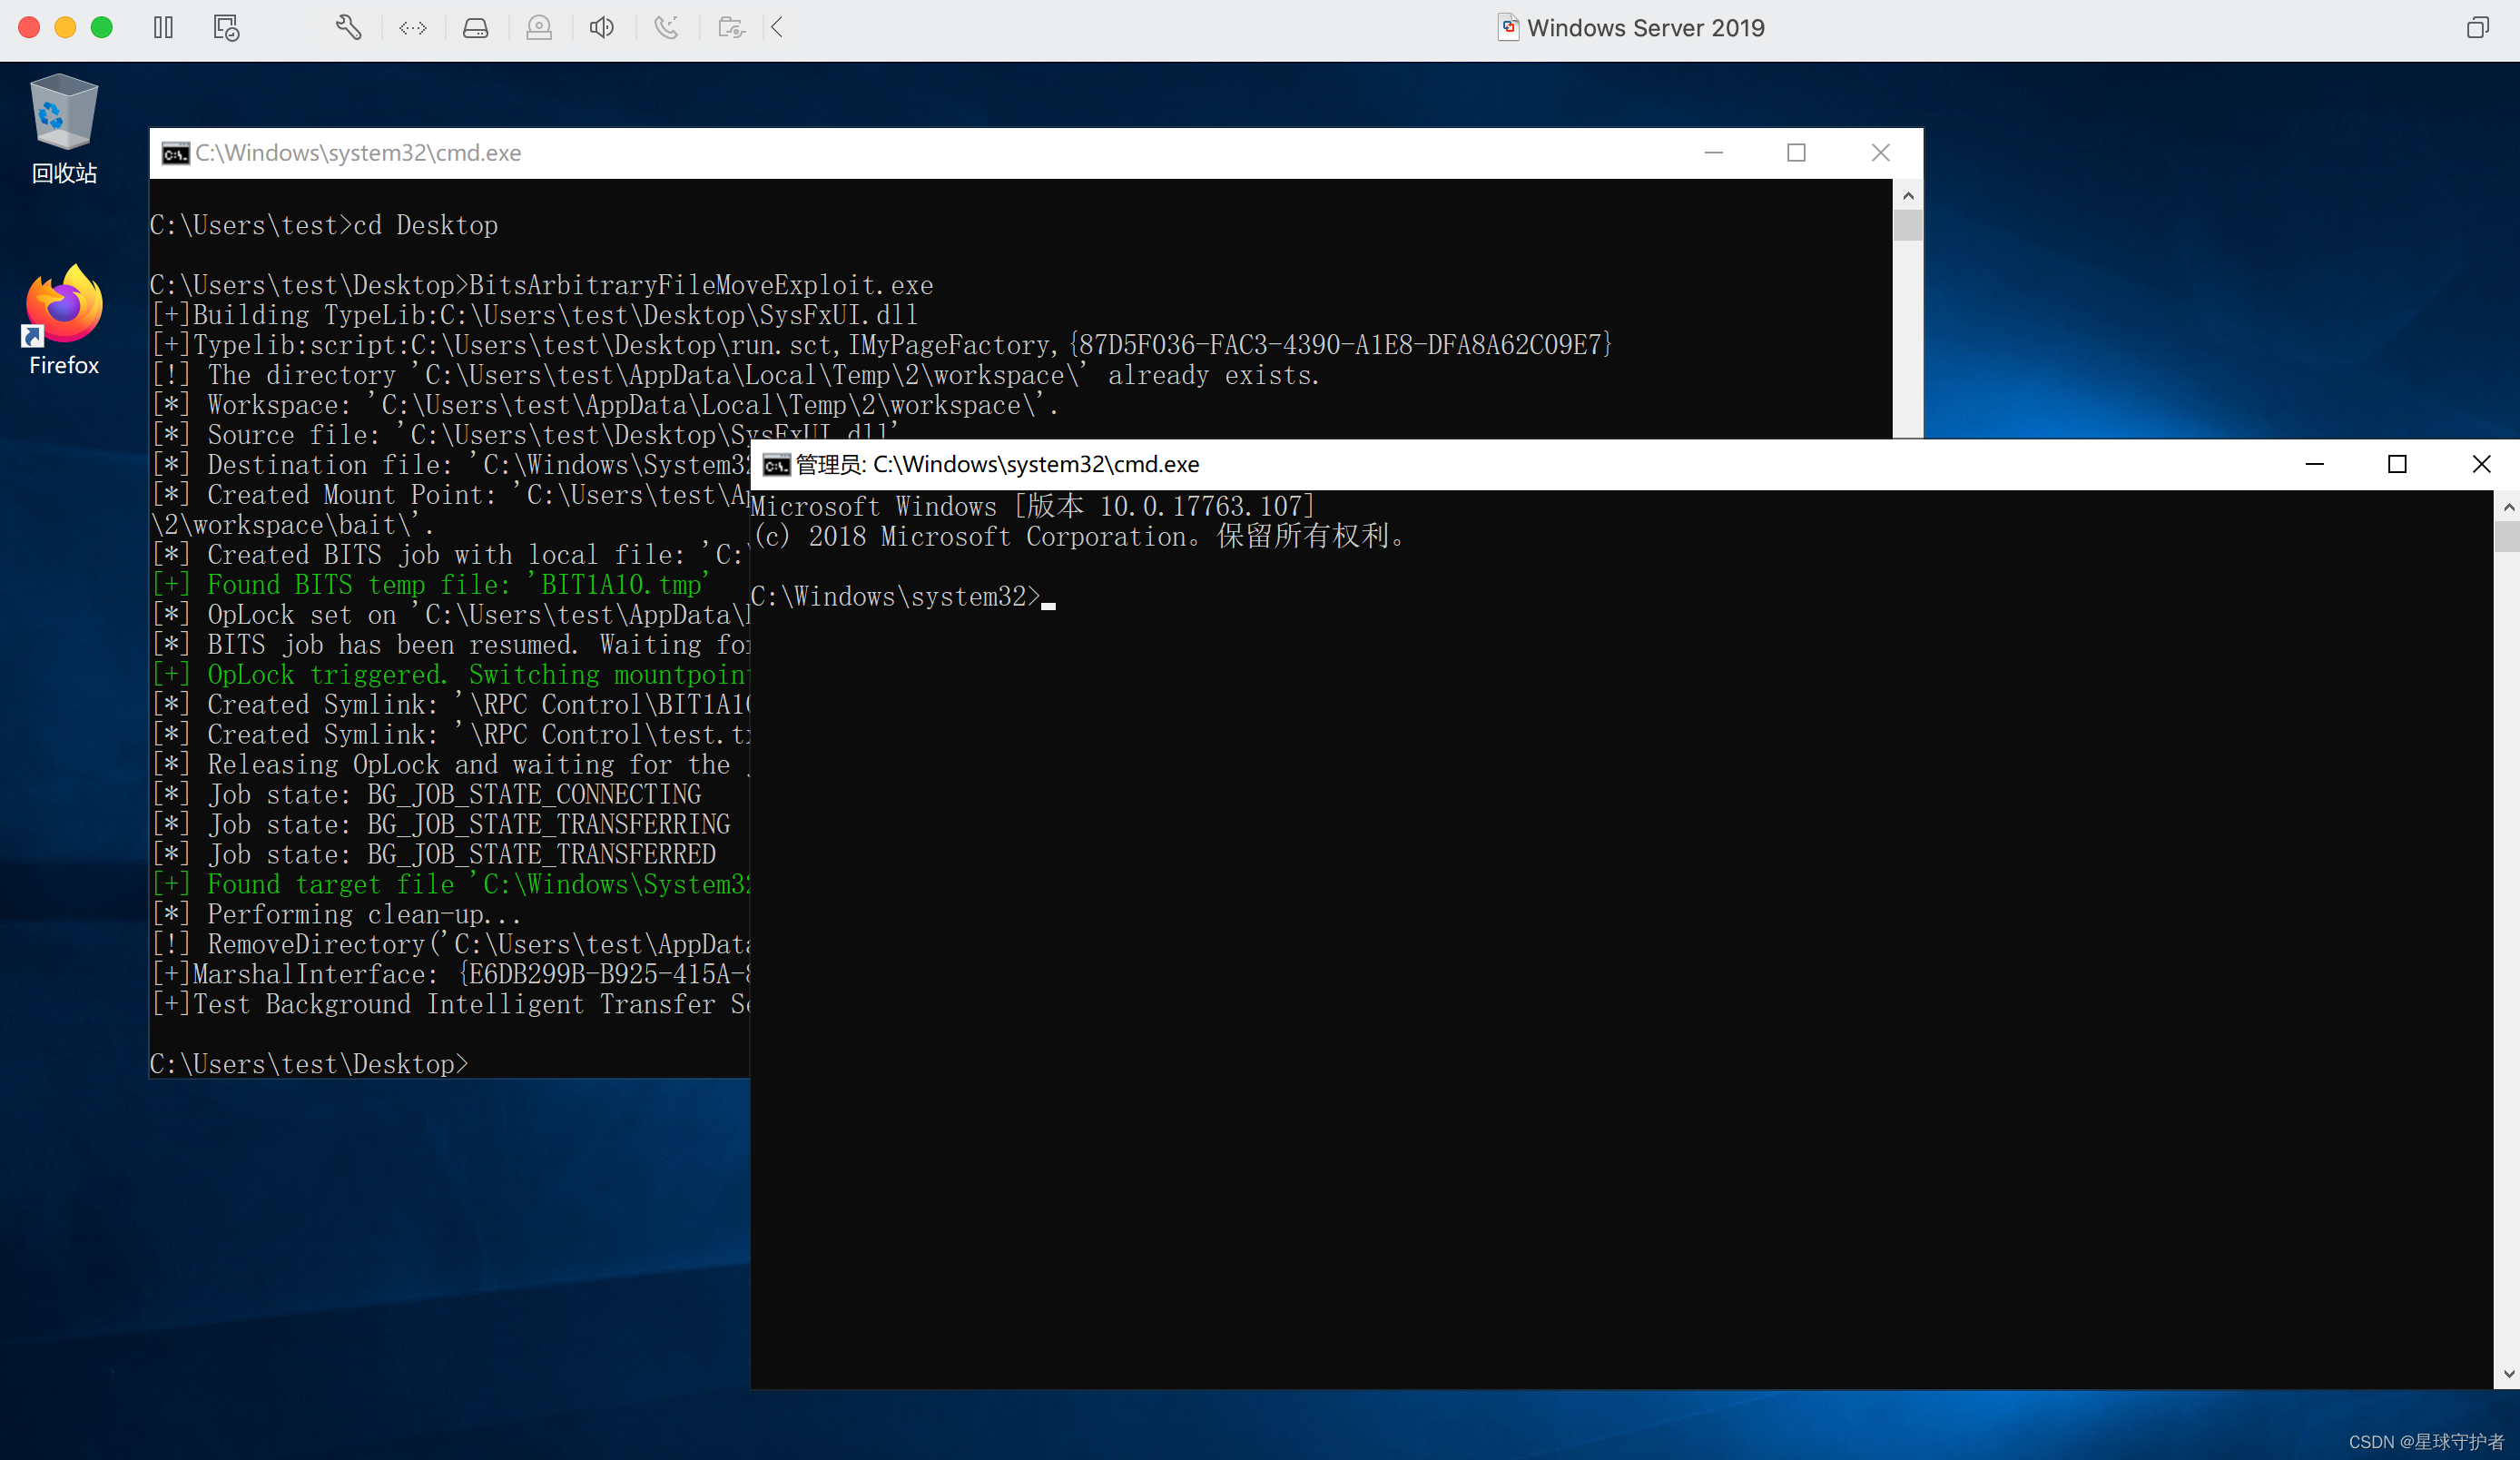This screenshot has height=1460, width=2520.
Task: Click the Windows Server 2019 document icon
Action: 1507,27
